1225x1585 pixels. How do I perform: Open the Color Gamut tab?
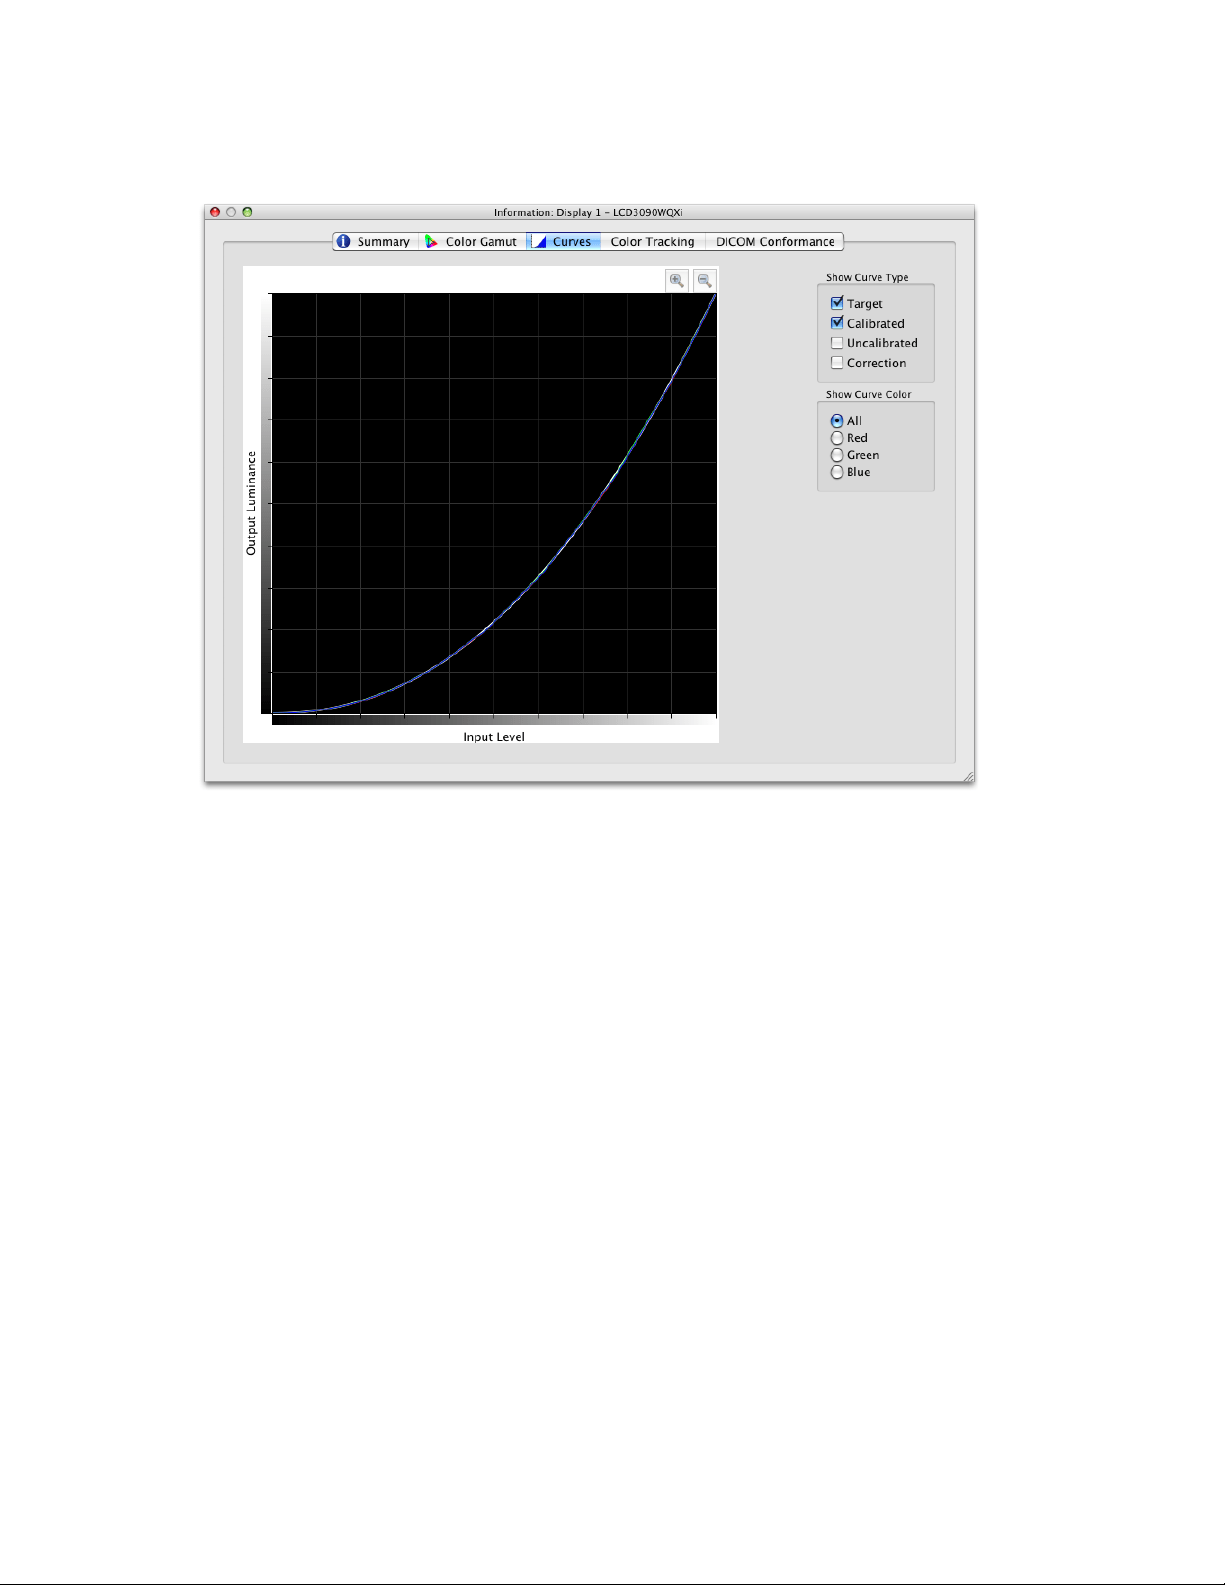(x=472, y=242)
